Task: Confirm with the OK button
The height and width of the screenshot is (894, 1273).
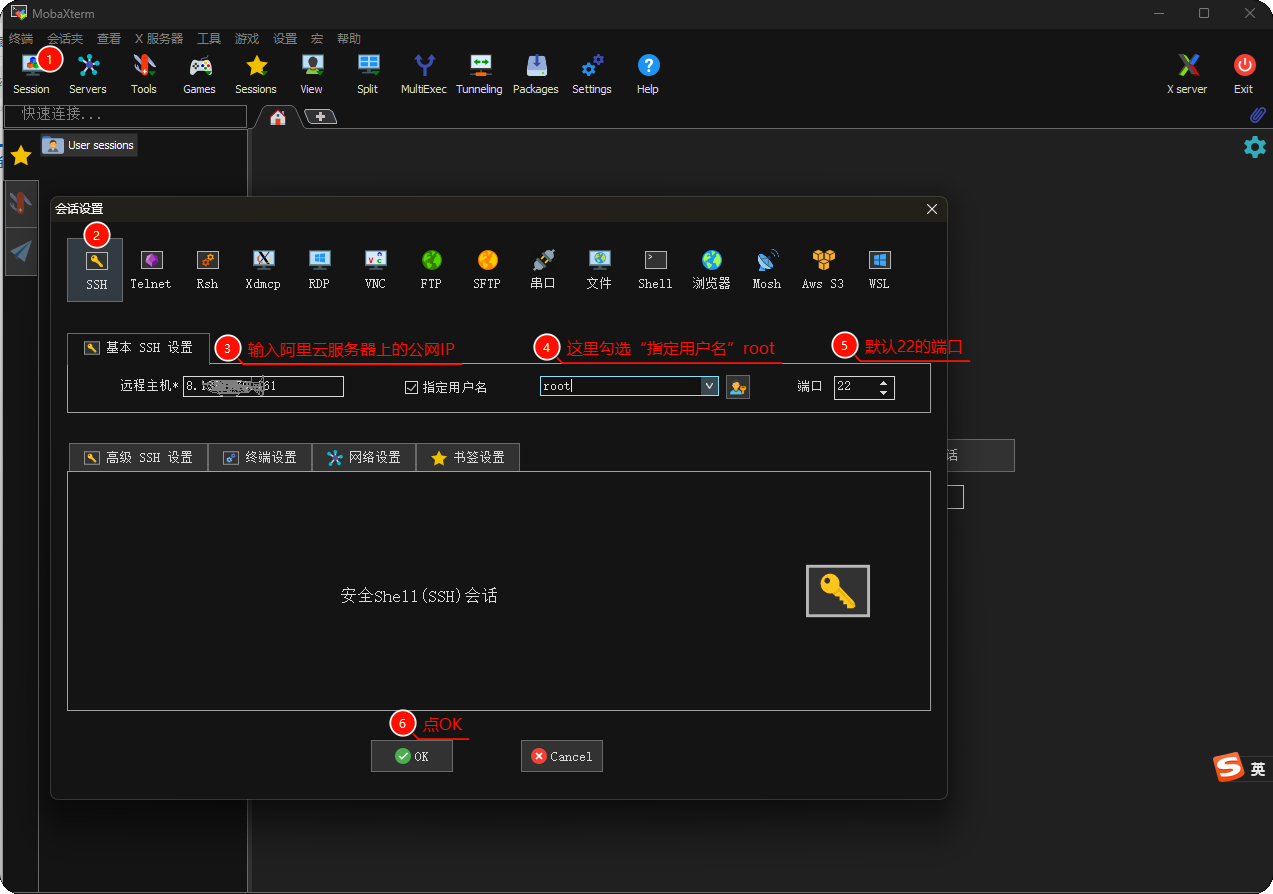Action: [x=412, y=756]
